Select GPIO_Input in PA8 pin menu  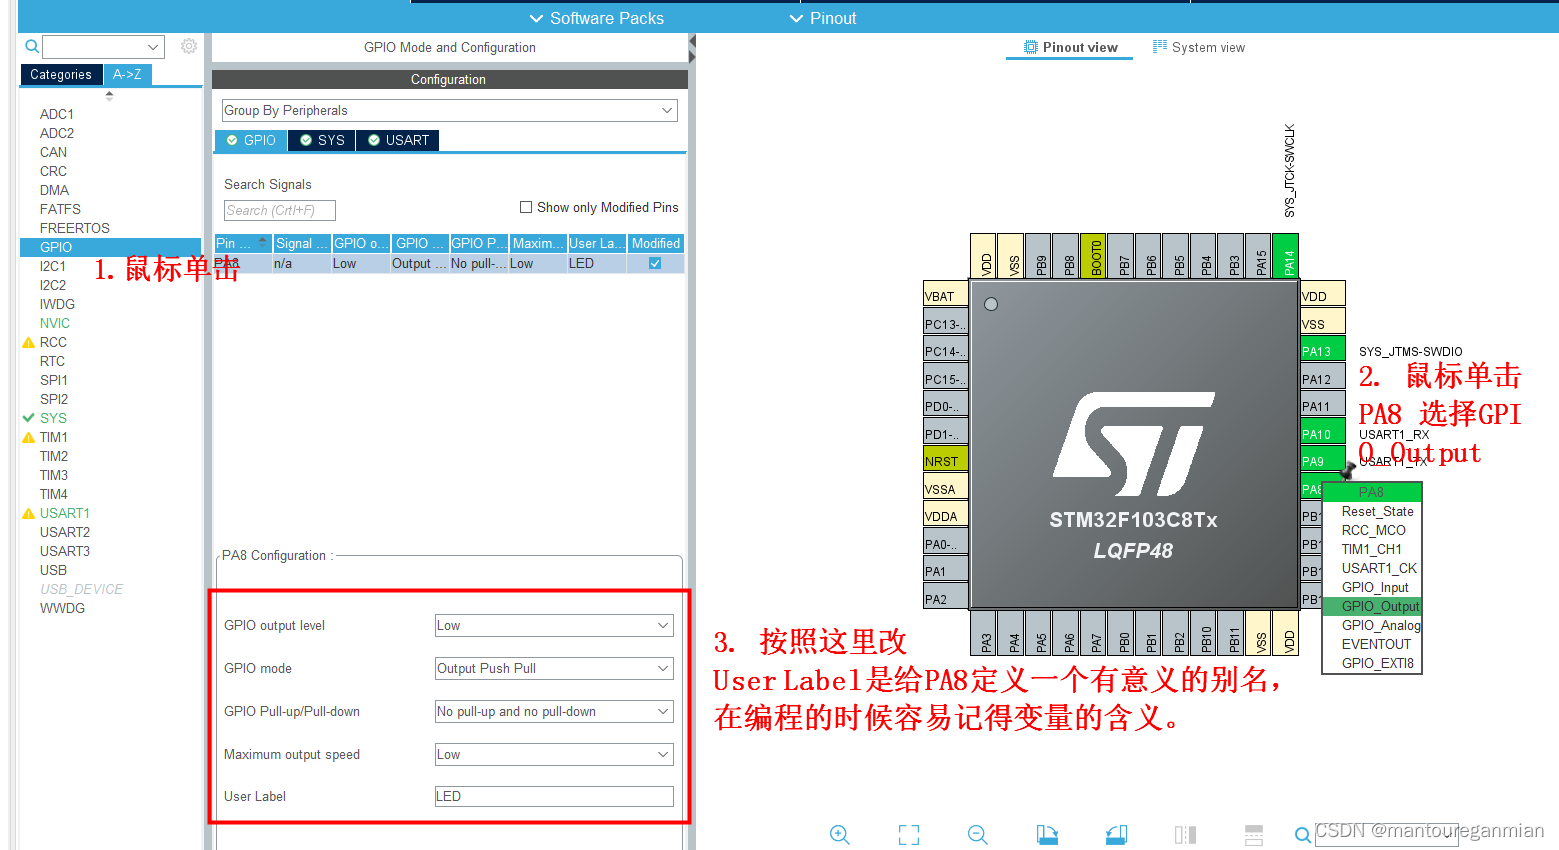1374,587
